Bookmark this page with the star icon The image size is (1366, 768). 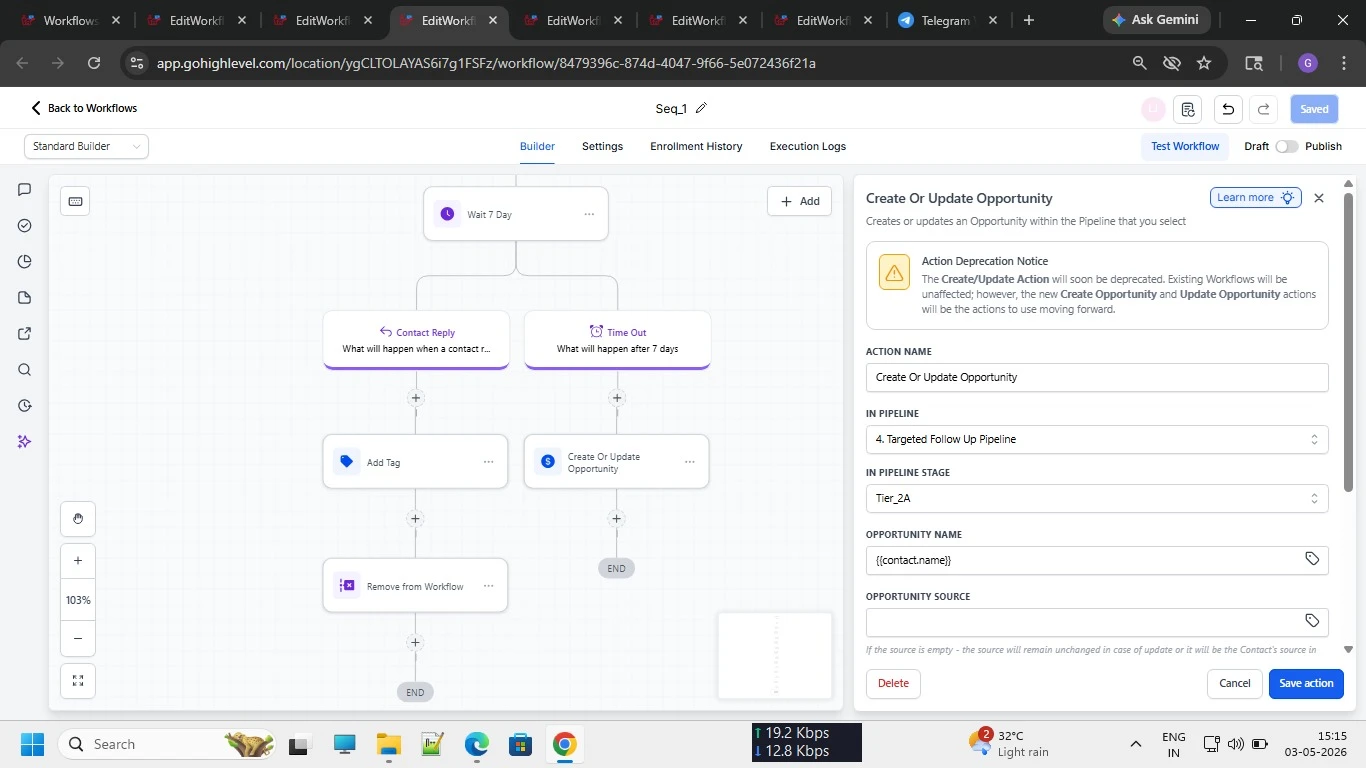pyautogui.click(x=1204, y=63)
